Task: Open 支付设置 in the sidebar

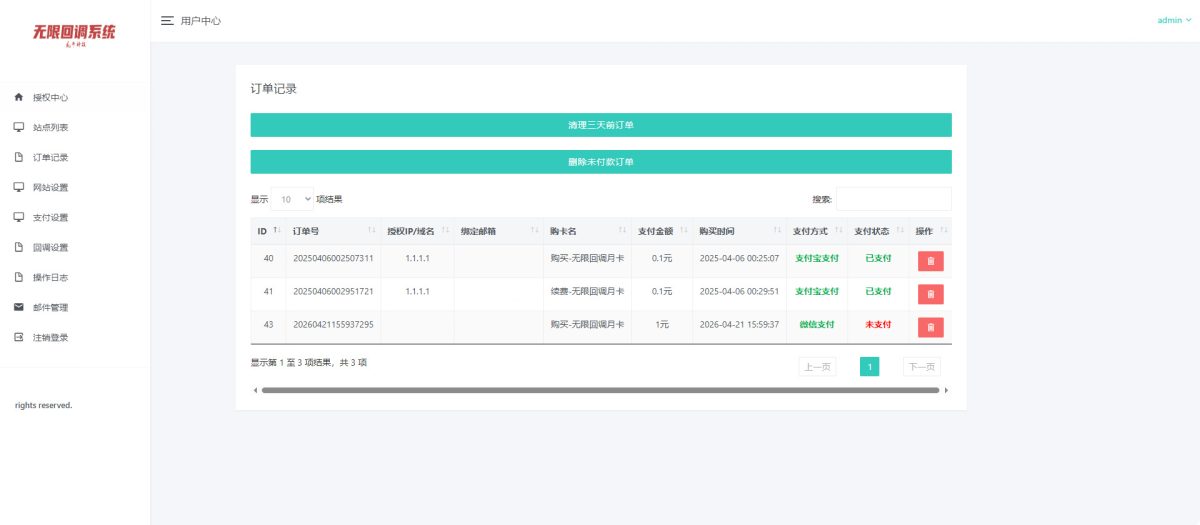Action: tap(50, 217)
